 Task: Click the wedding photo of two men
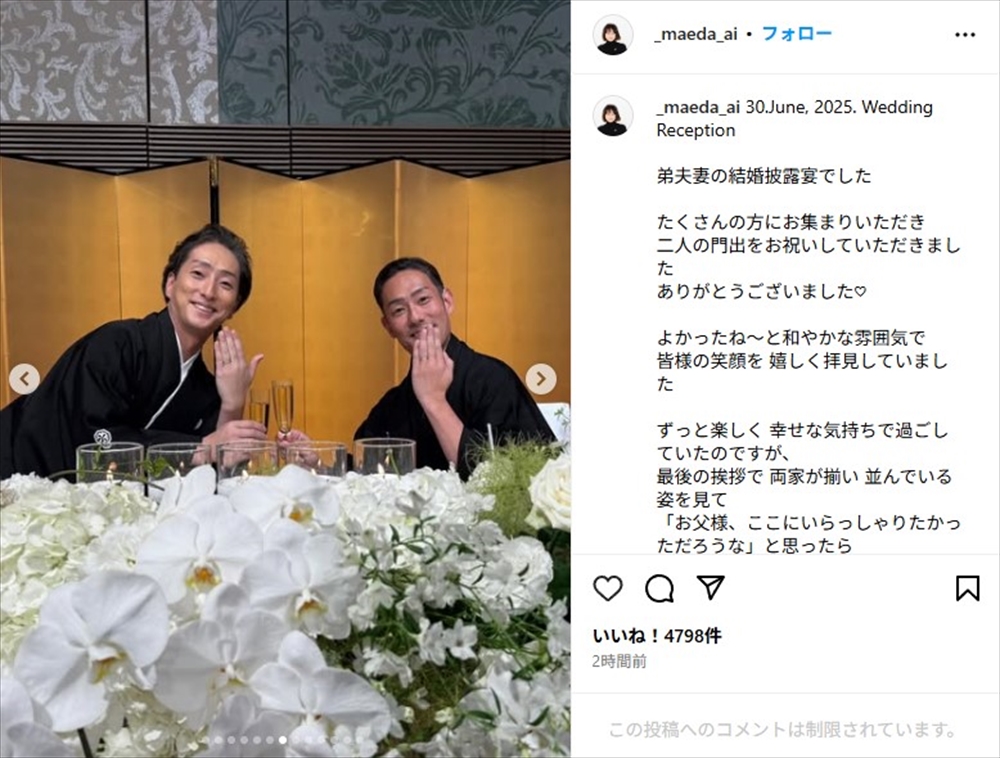click(285, 379)
